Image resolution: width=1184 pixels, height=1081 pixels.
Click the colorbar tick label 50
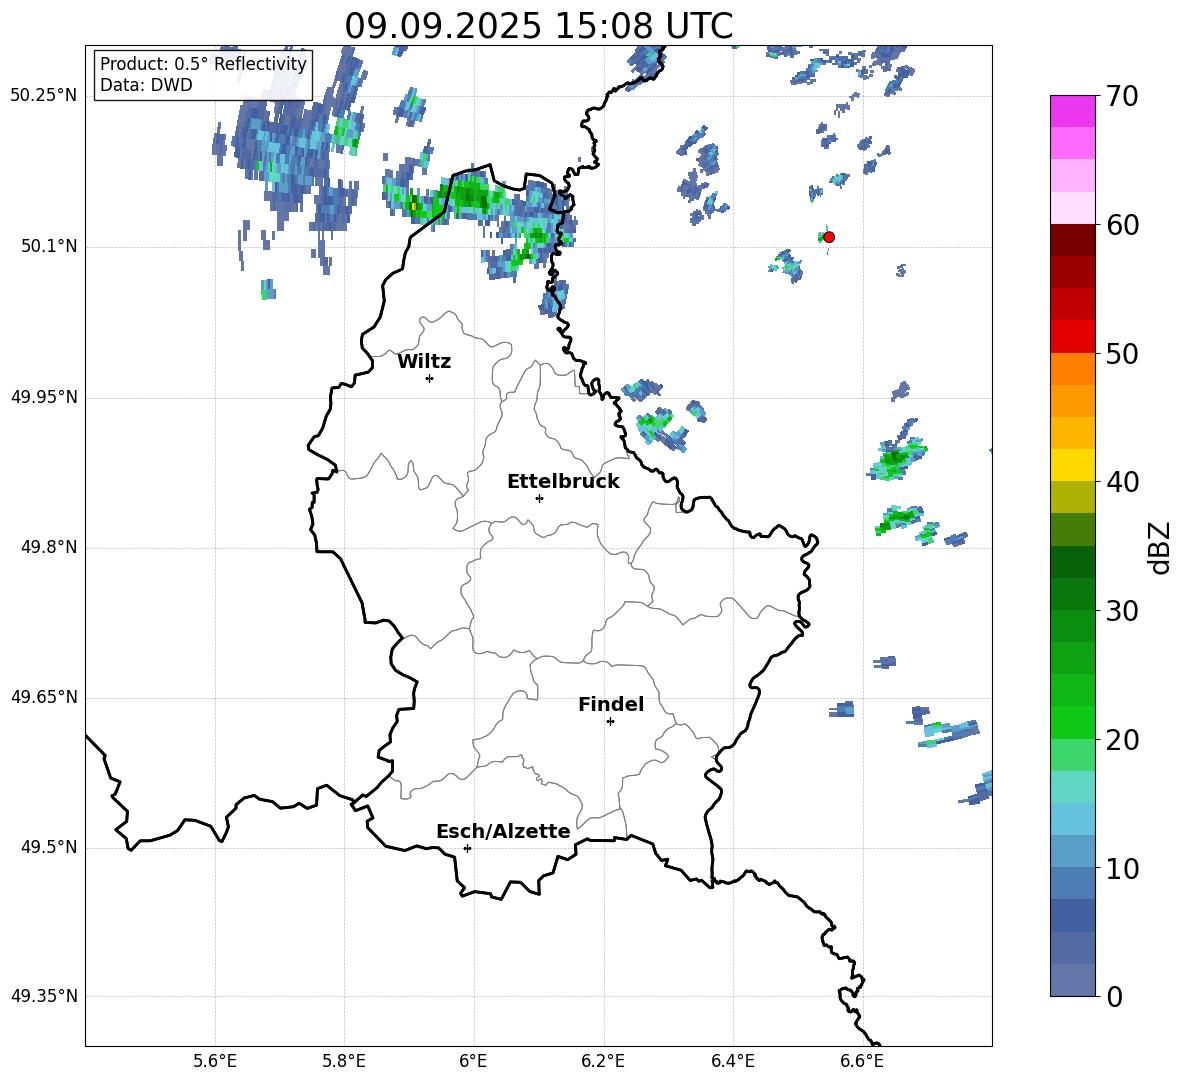pos(1123,354)
